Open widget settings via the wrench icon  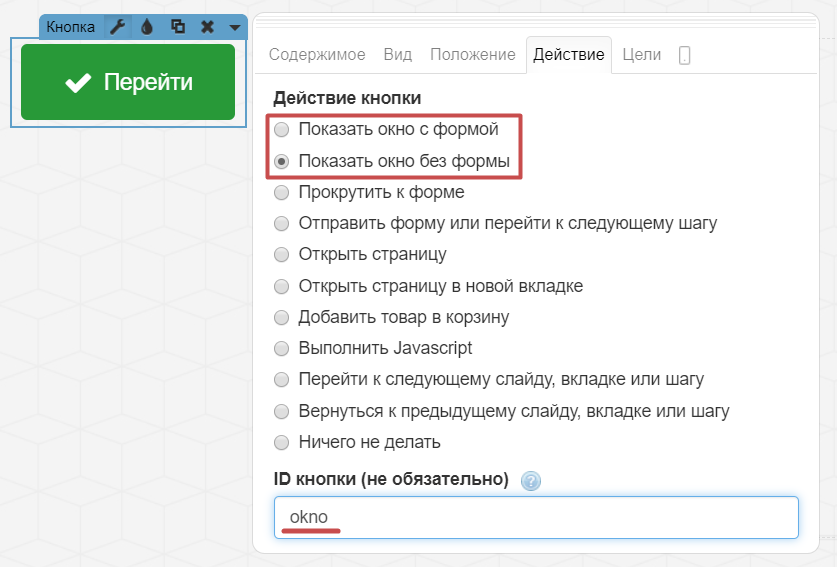pos(118,27)
